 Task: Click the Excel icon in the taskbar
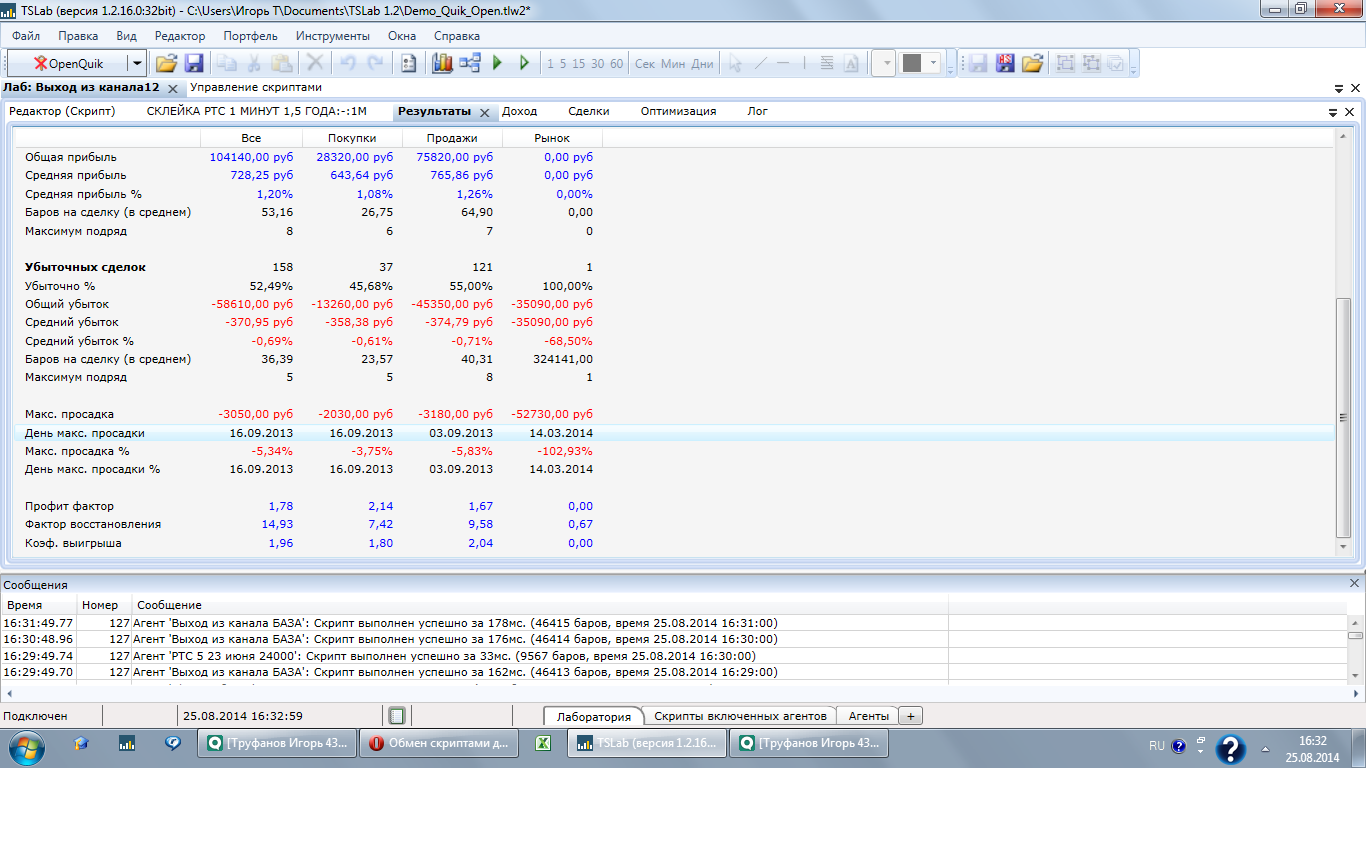(544, 744)
